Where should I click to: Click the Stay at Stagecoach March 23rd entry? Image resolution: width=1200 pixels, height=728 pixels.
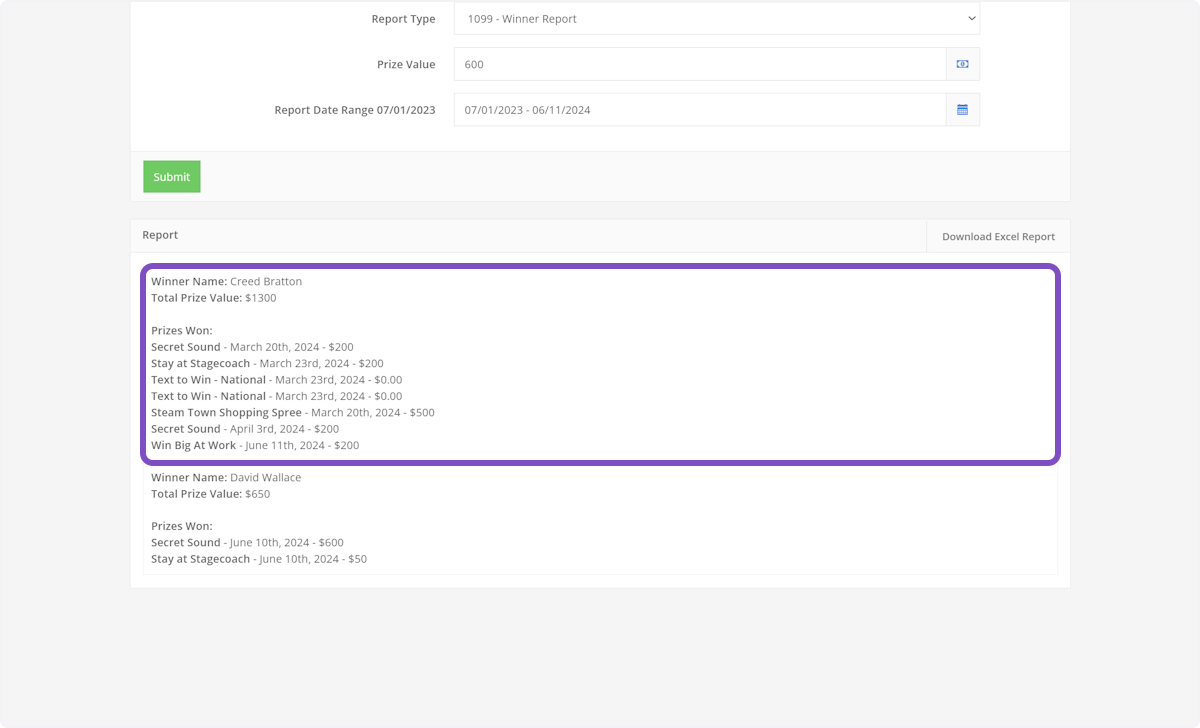click(x=267, y=364)
